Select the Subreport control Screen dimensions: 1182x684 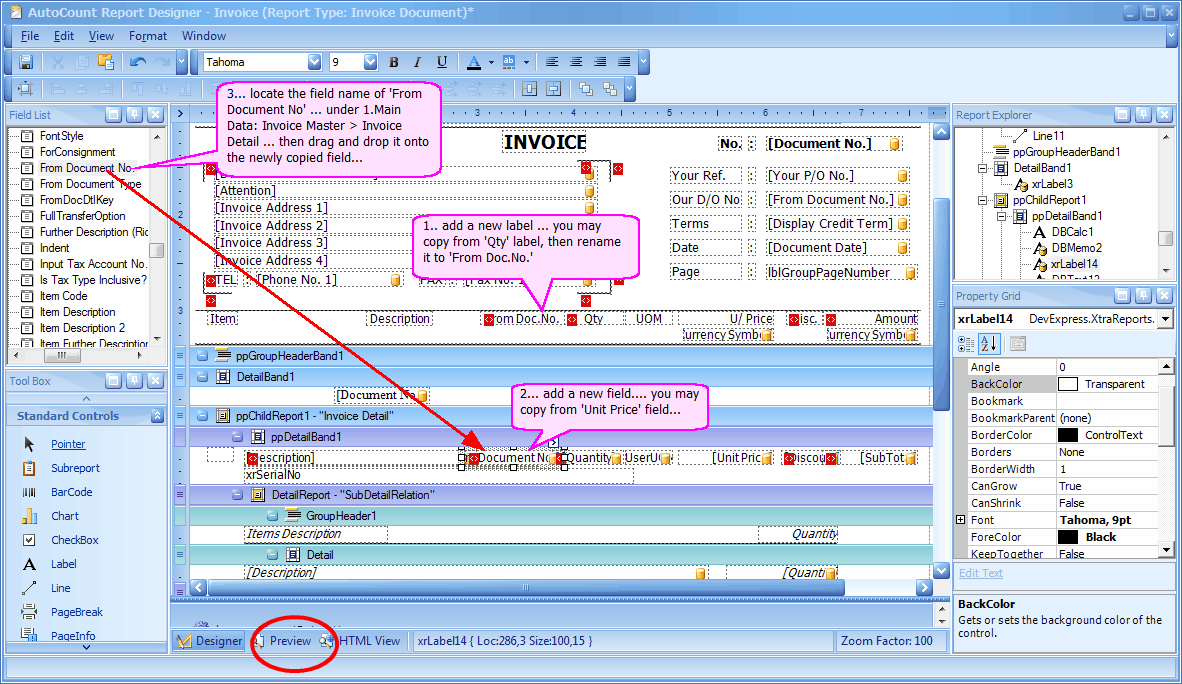(75, 468)
